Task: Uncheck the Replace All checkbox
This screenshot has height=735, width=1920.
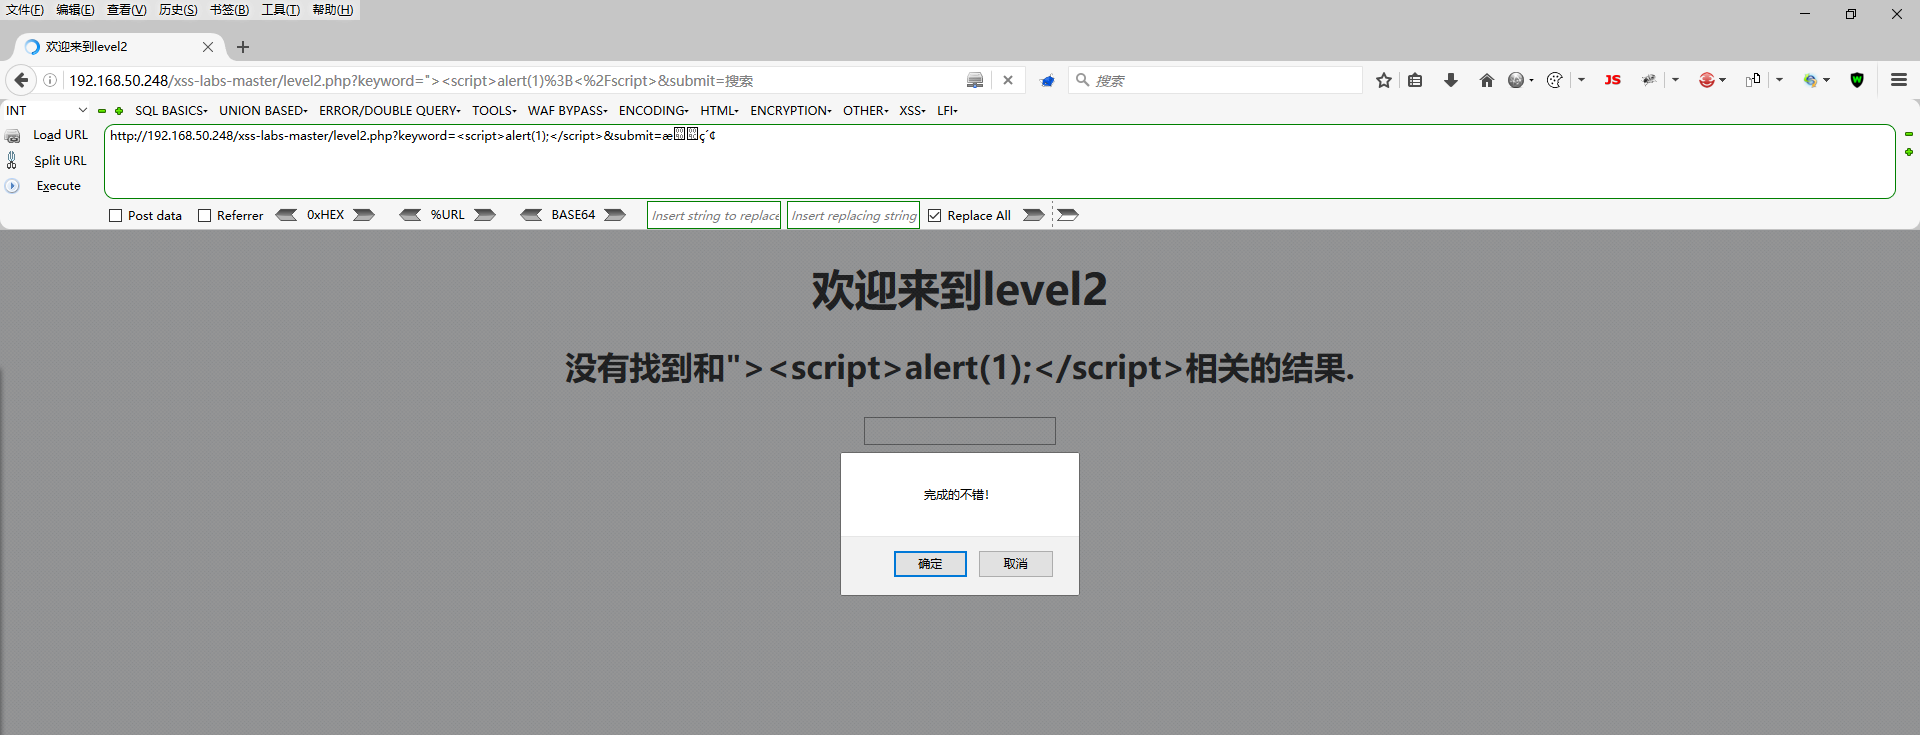Action: pos(935,216)
